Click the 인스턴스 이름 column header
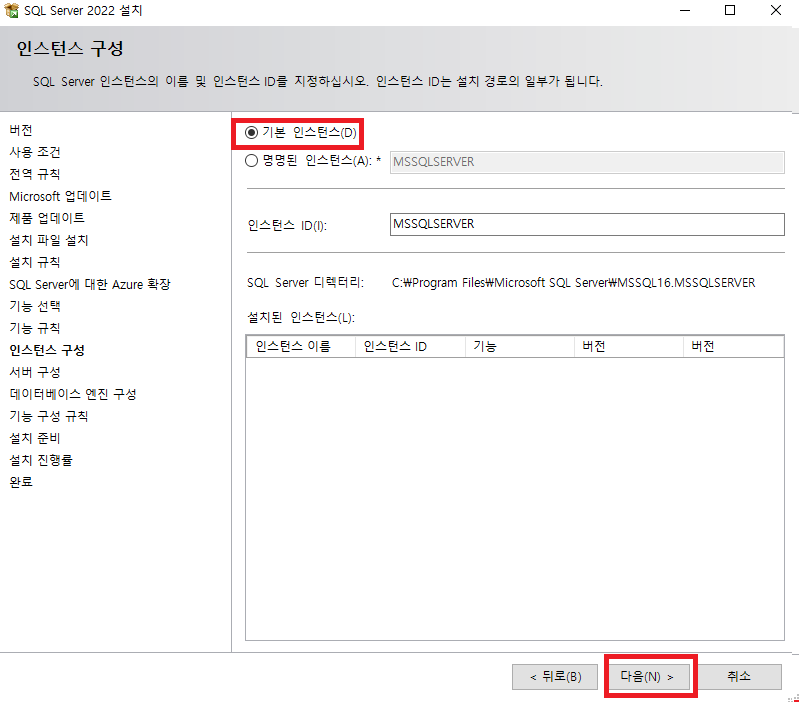The width and height of the screenshot is (799, 702). tap(301, 346)
